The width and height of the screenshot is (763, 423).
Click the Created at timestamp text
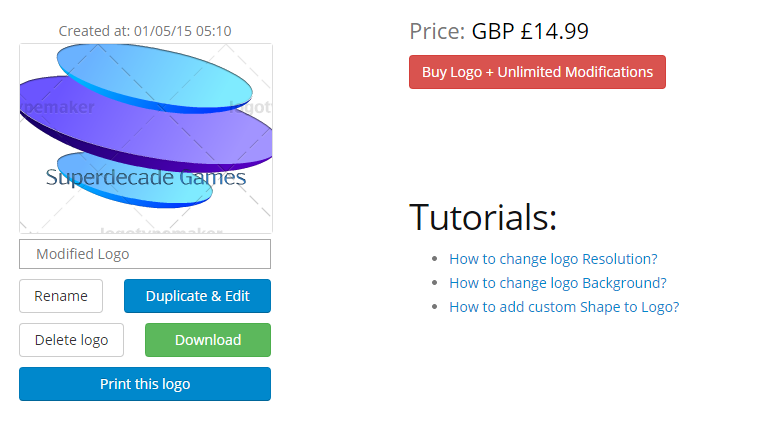145,31
